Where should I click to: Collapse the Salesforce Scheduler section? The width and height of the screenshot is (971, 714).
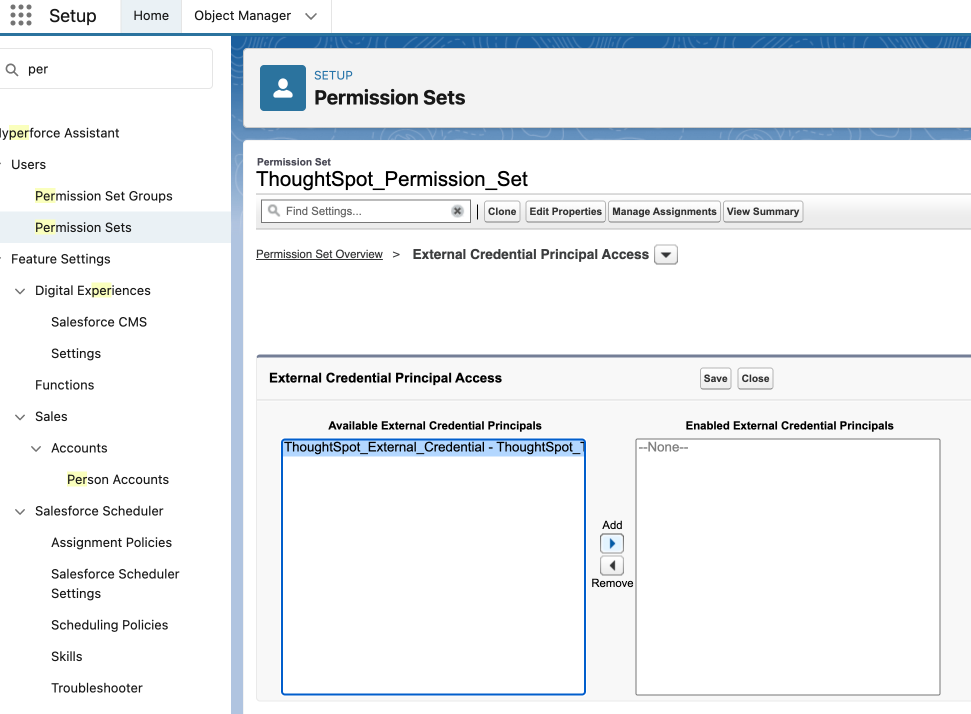click(x=20, y=511)
